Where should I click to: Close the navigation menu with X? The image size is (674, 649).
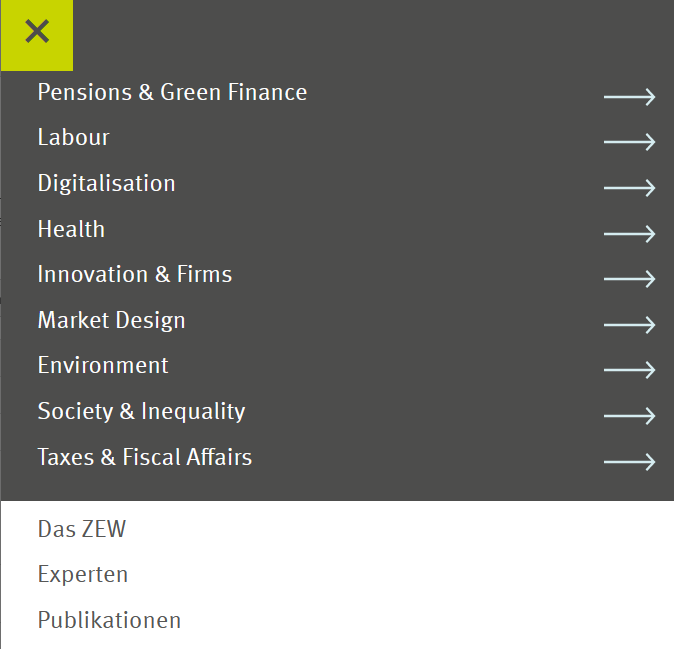pos(37,32)
